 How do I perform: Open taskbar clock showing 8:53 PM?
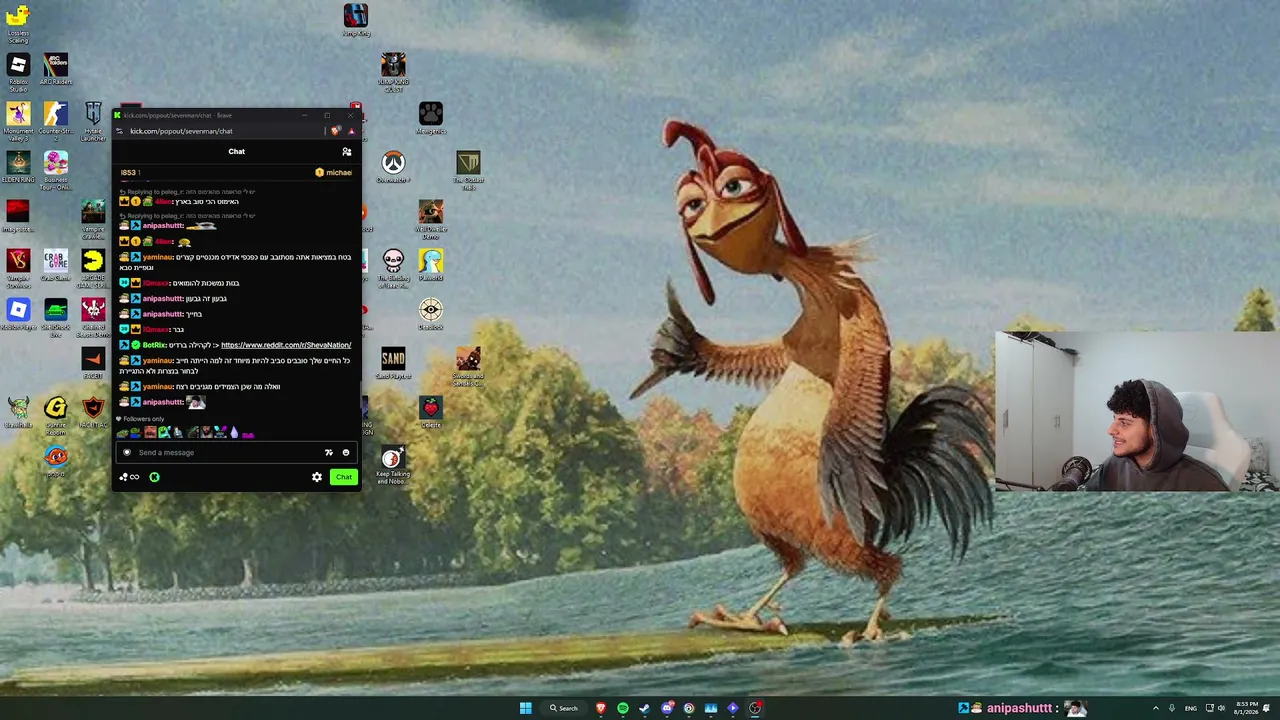pyautogui.click(x=1247, y=708)
